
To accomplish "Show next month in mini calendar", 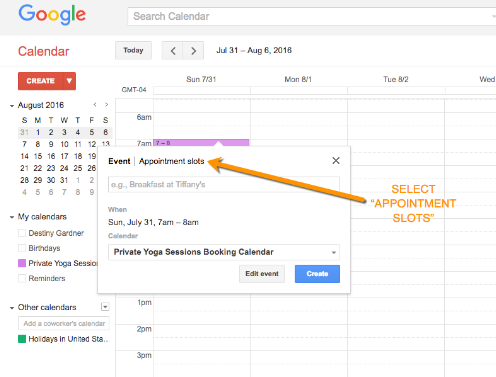I will pyautogui.click(x=106, y=105).
